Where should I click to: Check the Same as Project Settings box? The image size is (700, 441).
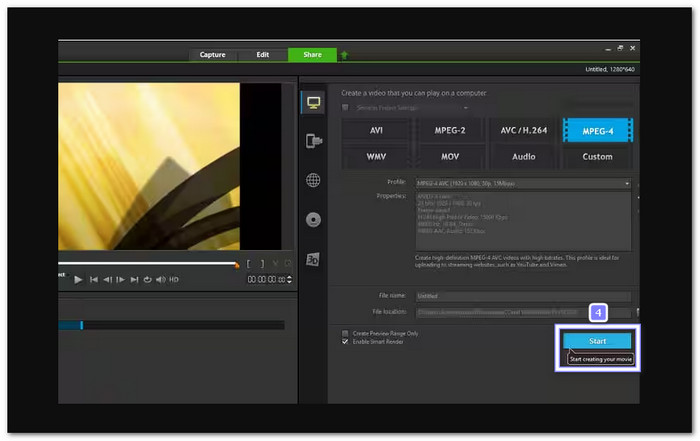click(x=346, y=108)
